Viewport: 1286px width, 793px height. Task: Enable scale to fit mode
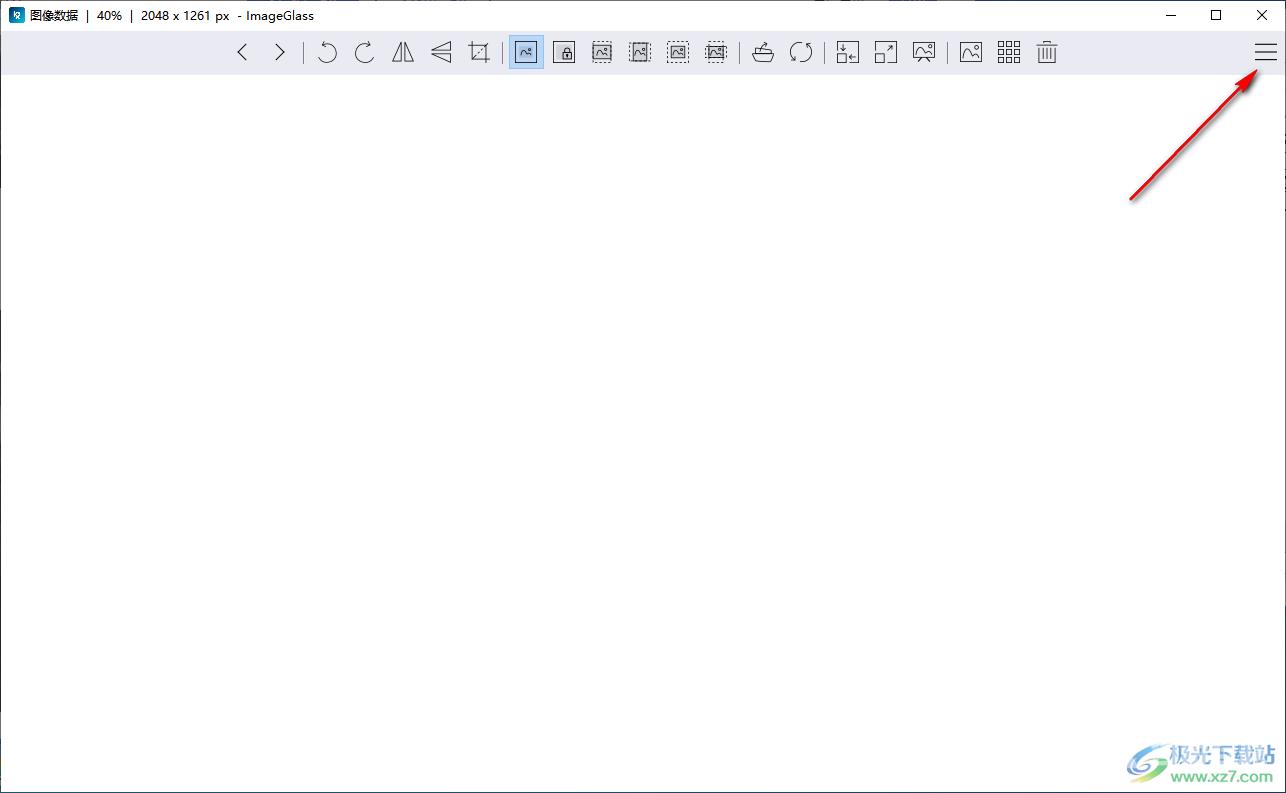(x=678, y=53)
